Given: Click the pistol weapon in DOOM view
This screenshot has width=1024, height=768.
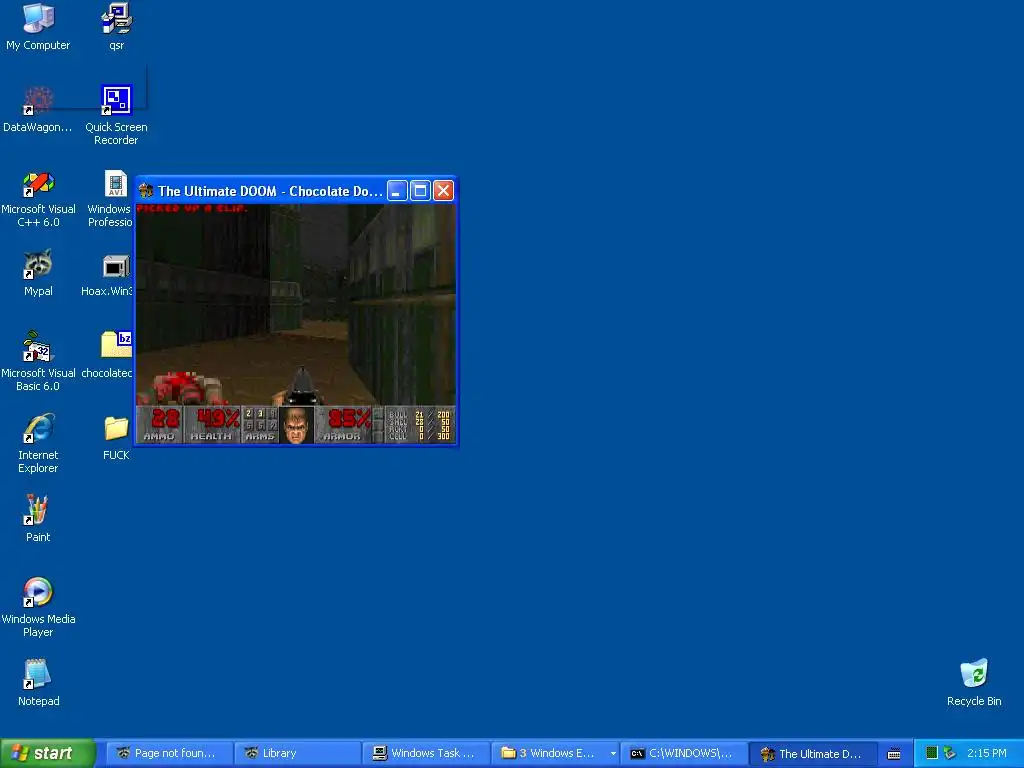Looking at the screenshot, I should 302,387.
